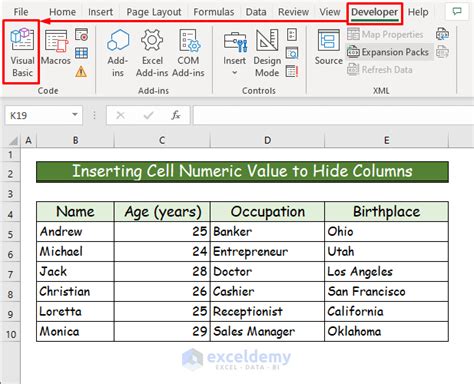Click the XML Import icon

[442, 34]
